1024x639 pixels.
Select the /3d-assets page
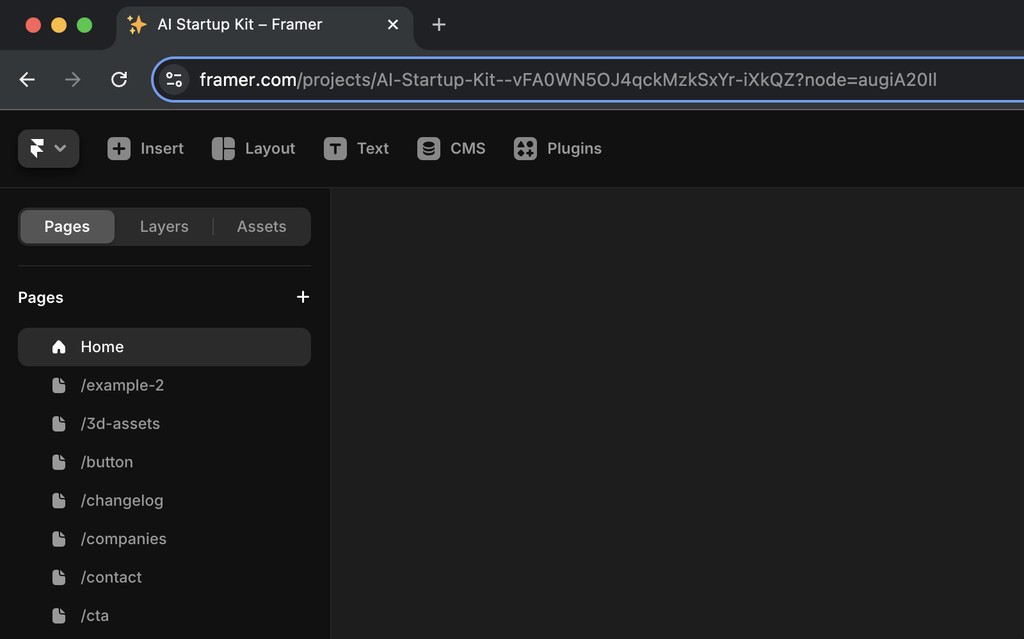(x=120, y=423)
